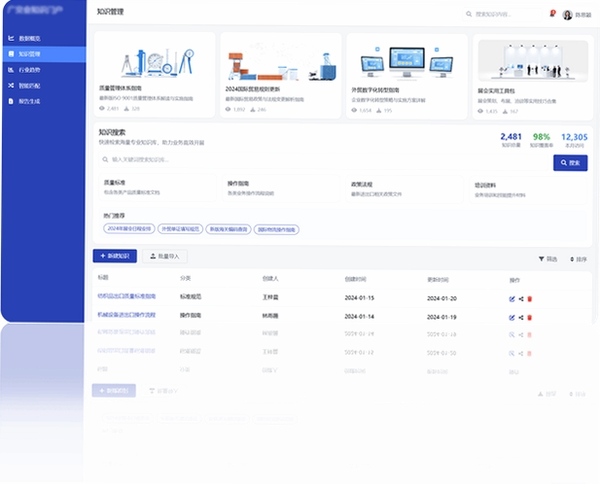Edit the row created 2024-01-15
Screen dimensions: 600x484
coord(512,299)
